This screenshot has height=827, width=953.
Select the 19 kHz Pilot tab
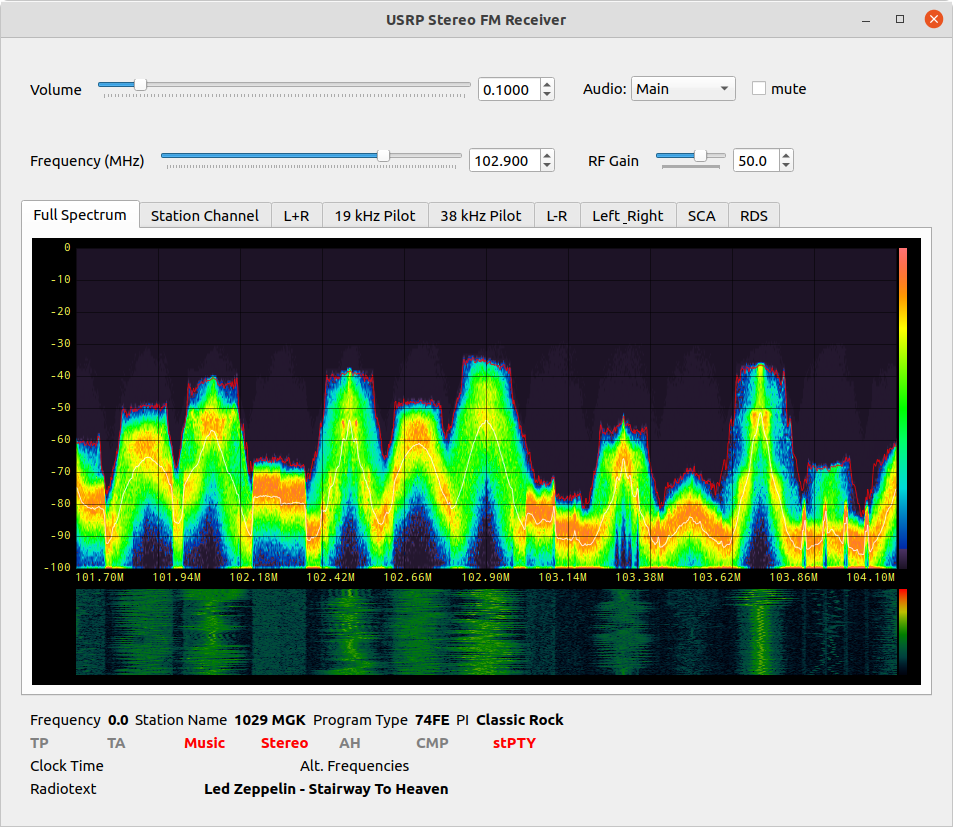tap(375, 216)
